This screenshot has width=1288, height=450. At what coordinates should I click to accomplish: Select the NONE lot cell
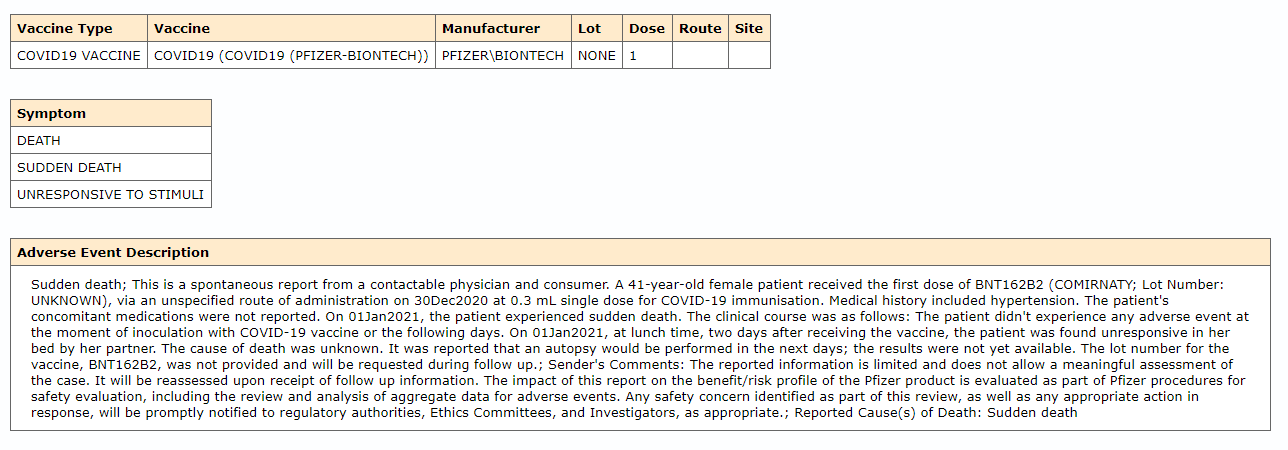pos(597,56)
